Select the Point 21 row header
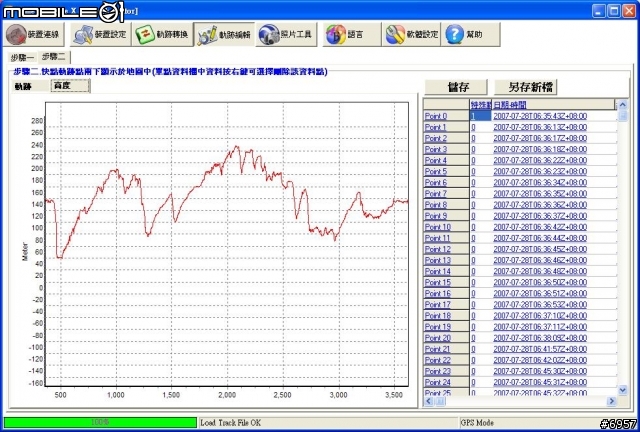This screenshot has height=432, width=640. pyautogui.click(x=446, y=349)
